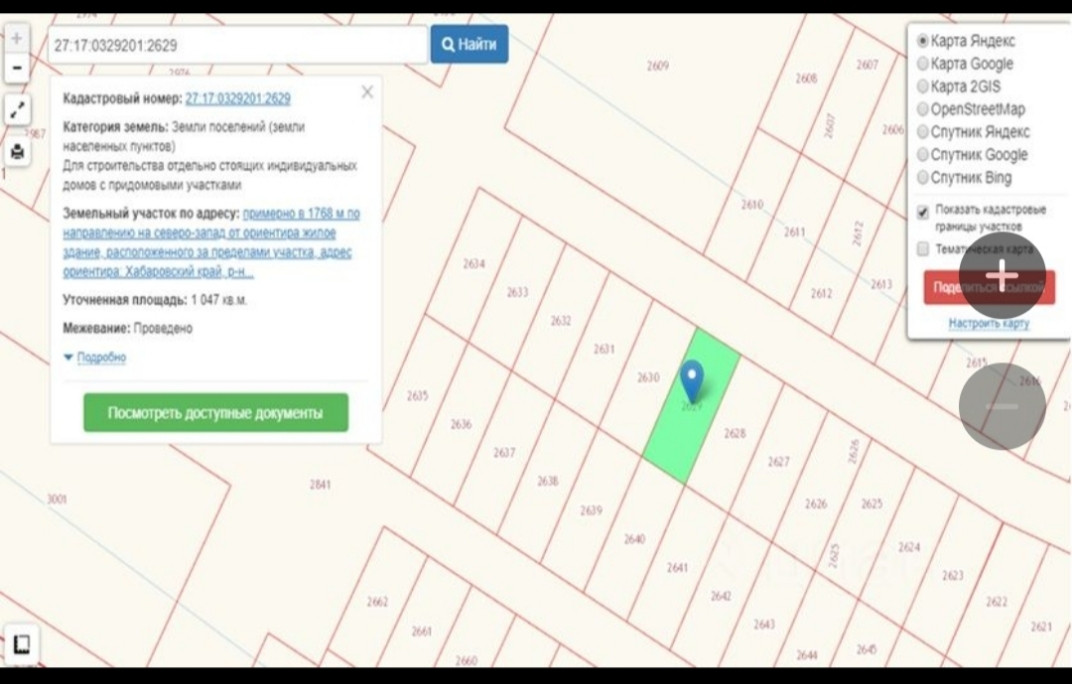Tap the large round minus zoom overlay

tap(1002, 406)
